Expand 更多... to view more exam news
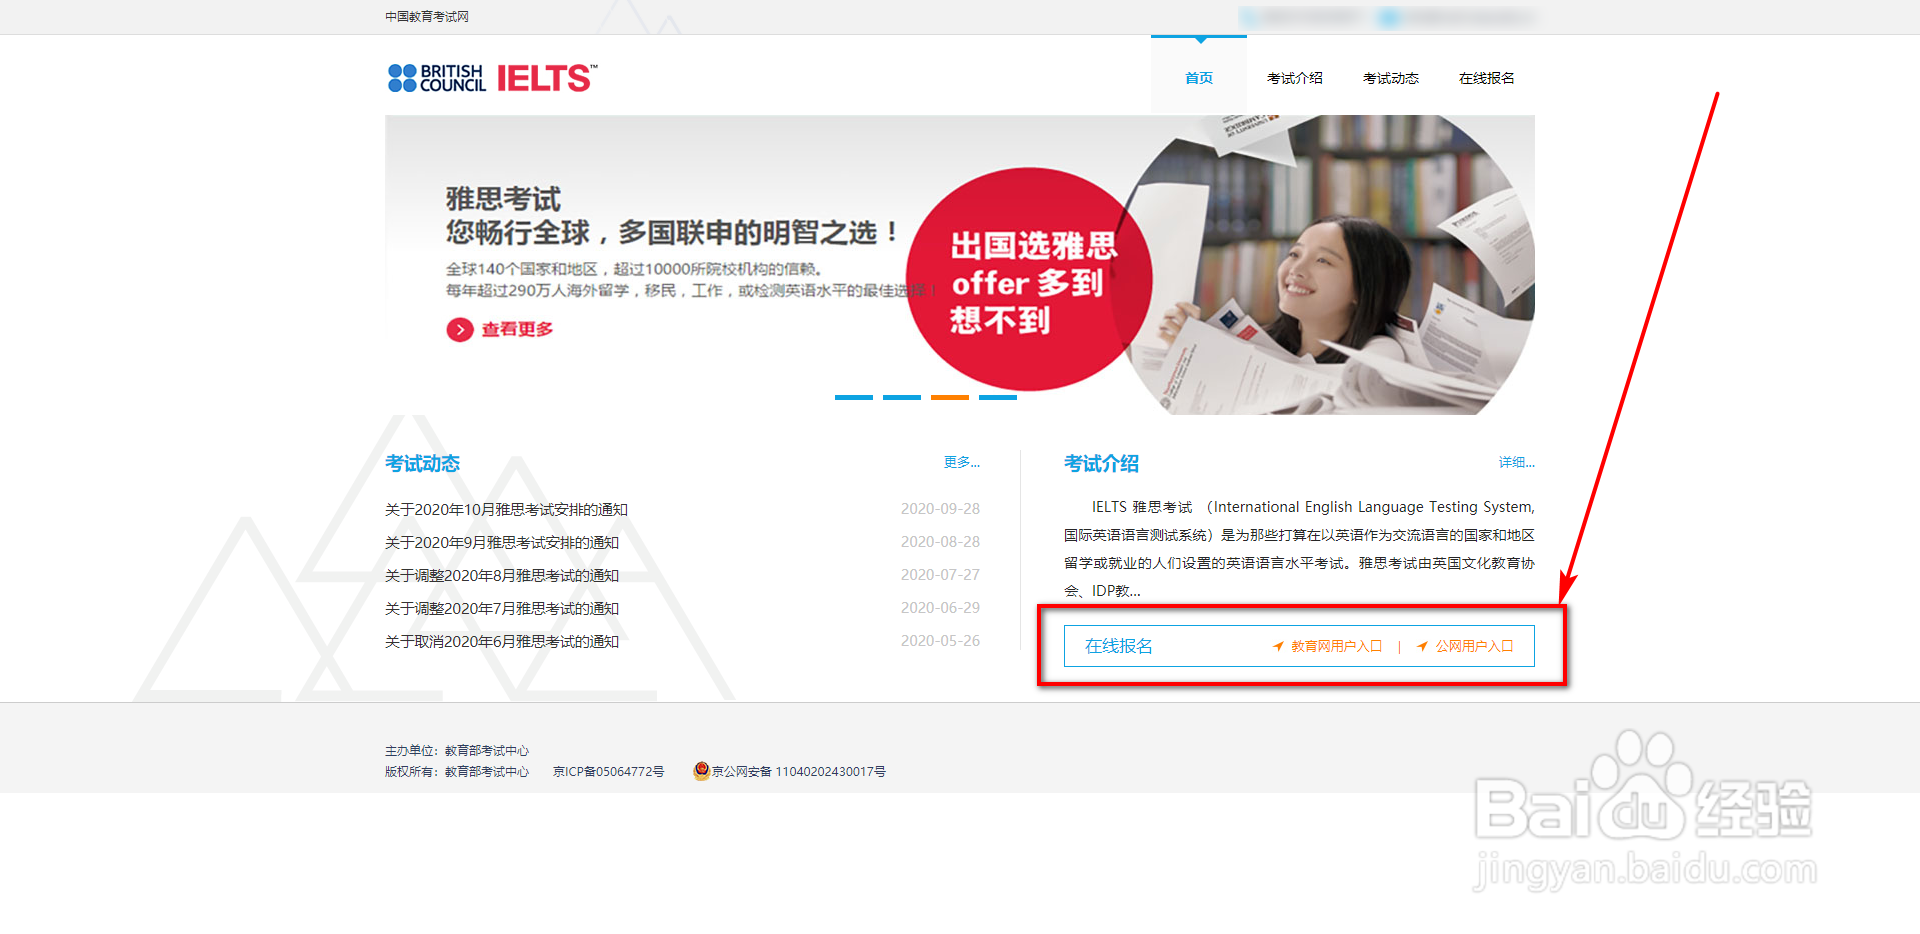Image resolution: width=1920 pixels, height=934 pixels. (x=959, y=462)
